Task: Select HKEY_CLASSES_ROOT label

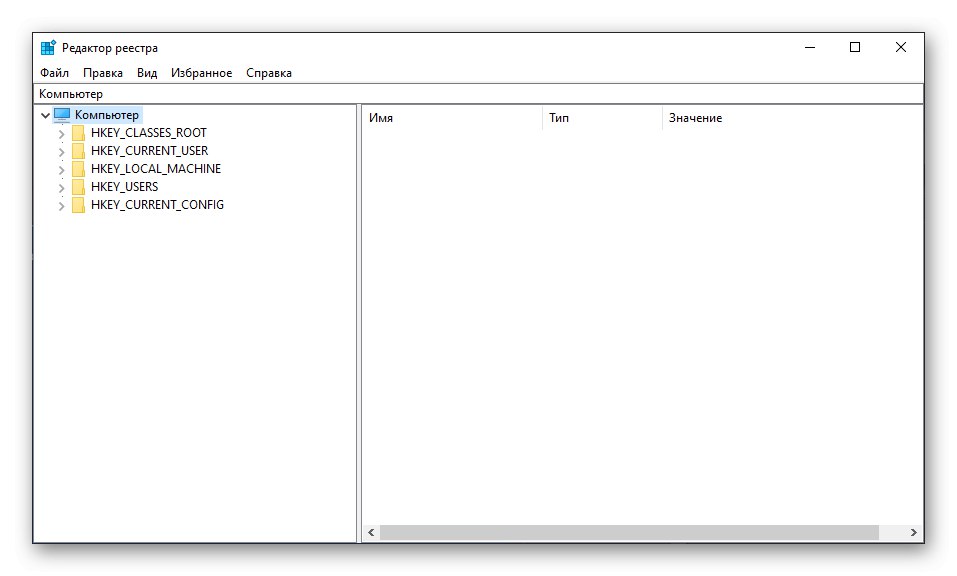Action: coord(149,133)
